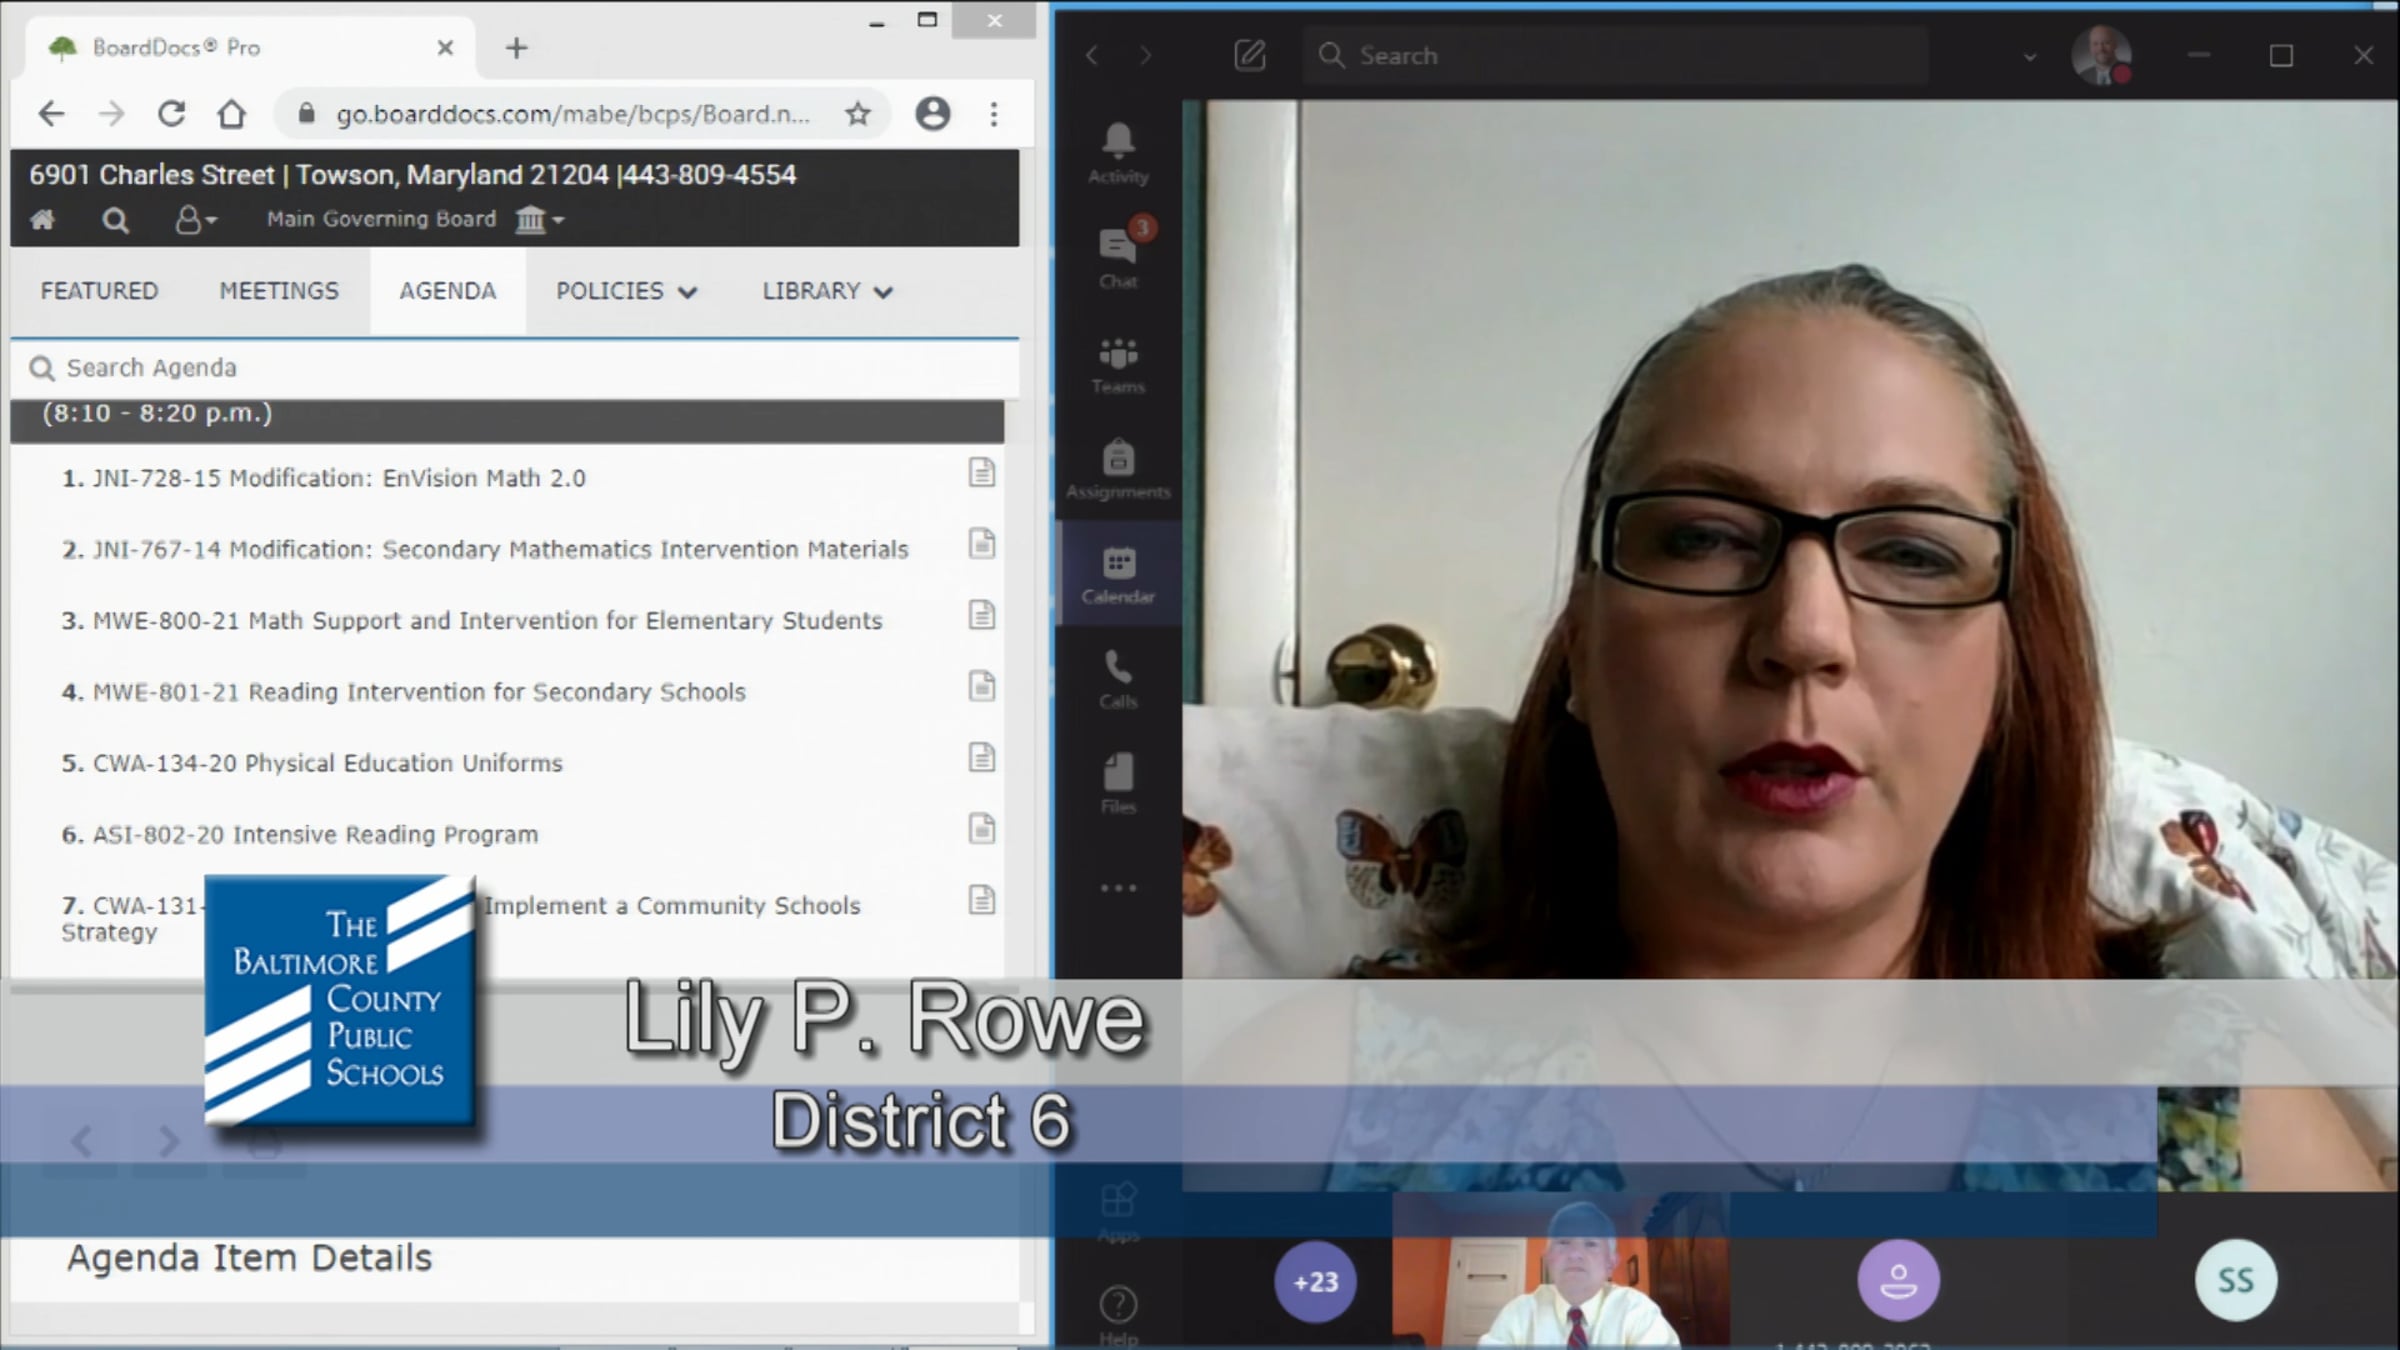Show more apps in Teams sidebar

pos(1118,888)
